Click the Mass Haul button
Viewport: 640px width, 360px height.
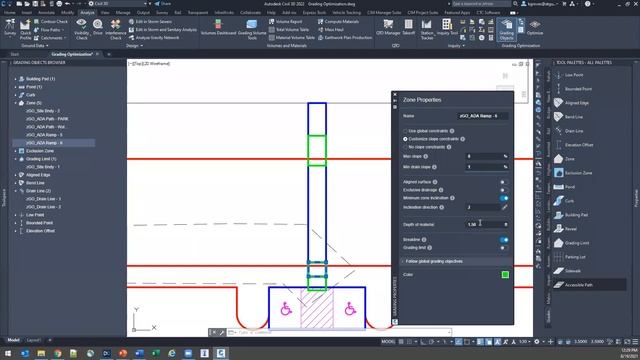(x=331, y=30)
